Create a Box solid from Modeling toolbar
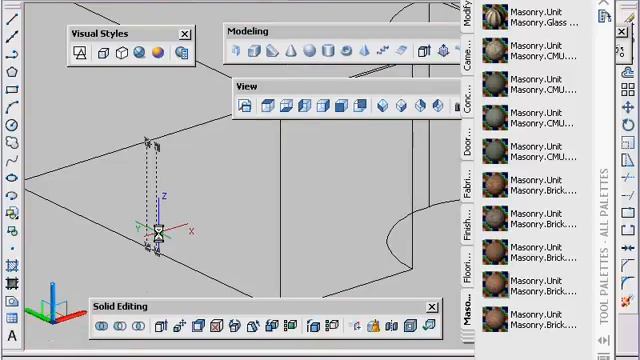The height and width of the screenshot is (360, 640). (x=254, y=51)
